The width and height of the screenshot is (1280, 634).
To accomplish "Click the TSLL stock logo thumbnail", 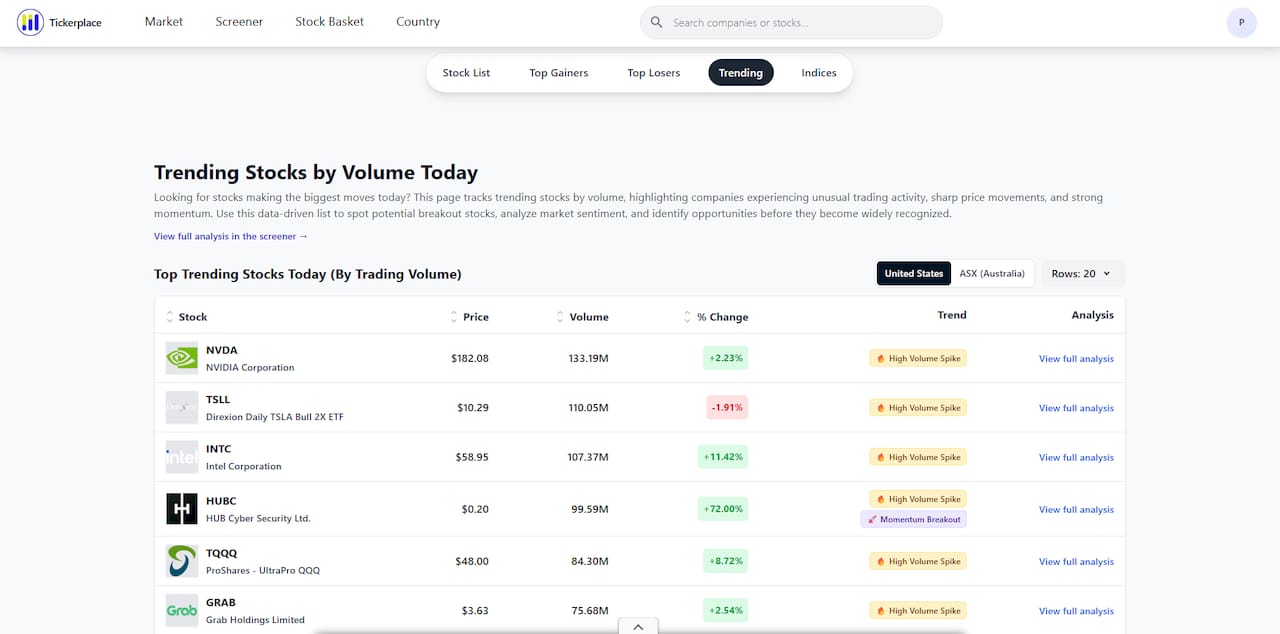I will pyautogui.click(x=182, y=407).
